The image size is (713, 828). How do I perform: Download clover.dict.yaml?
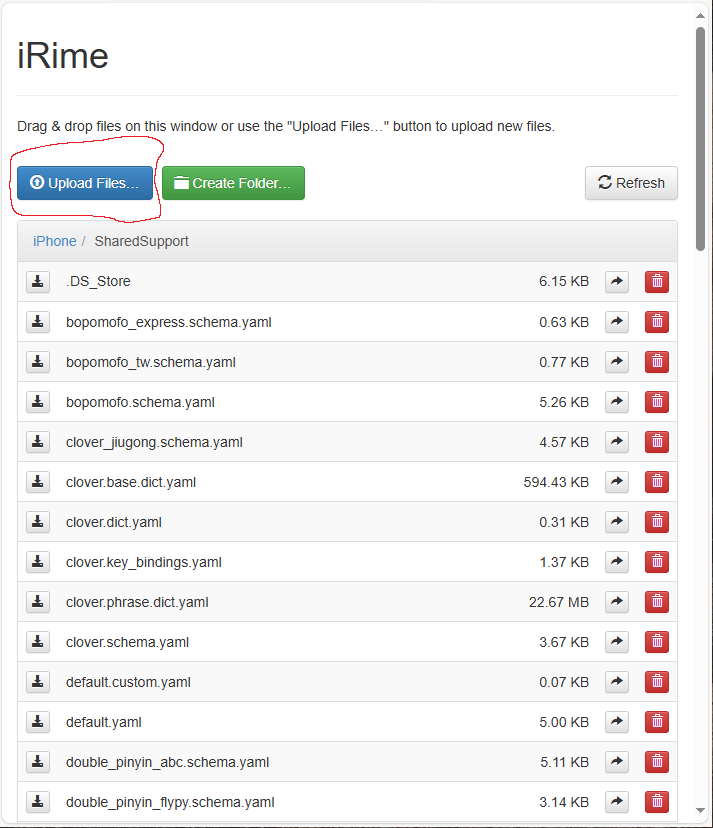38,522
